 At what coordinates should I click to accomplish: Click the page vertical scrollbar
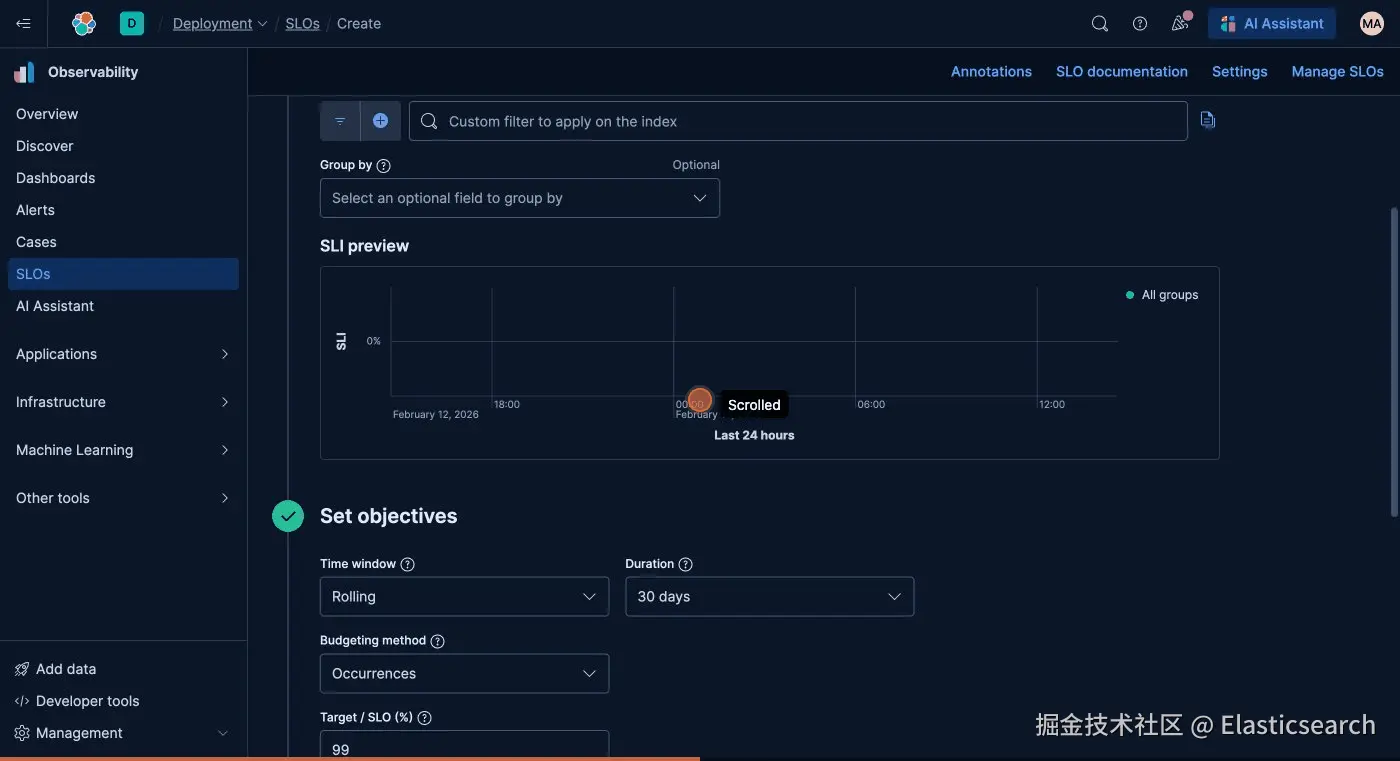(x=1394, y=362)
